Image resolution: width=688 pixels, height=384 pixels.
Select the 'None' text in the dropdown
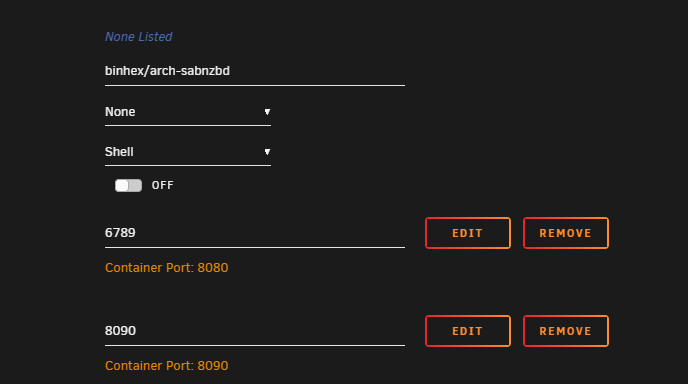[x=120, y=112]
